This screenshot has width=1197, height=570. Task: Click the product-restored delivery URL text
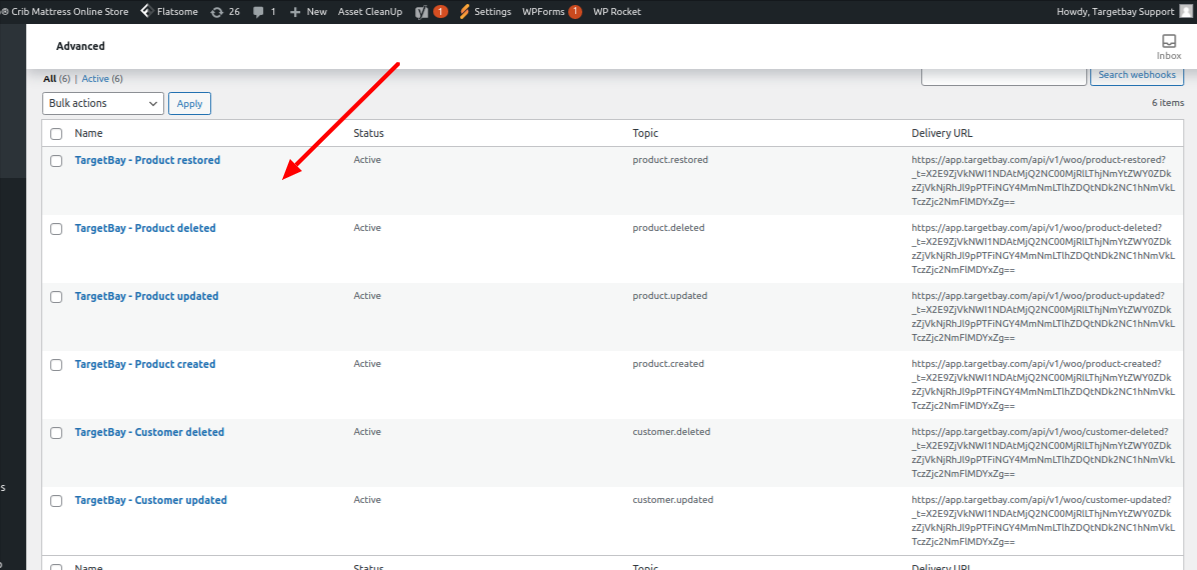click(1043, 182)
